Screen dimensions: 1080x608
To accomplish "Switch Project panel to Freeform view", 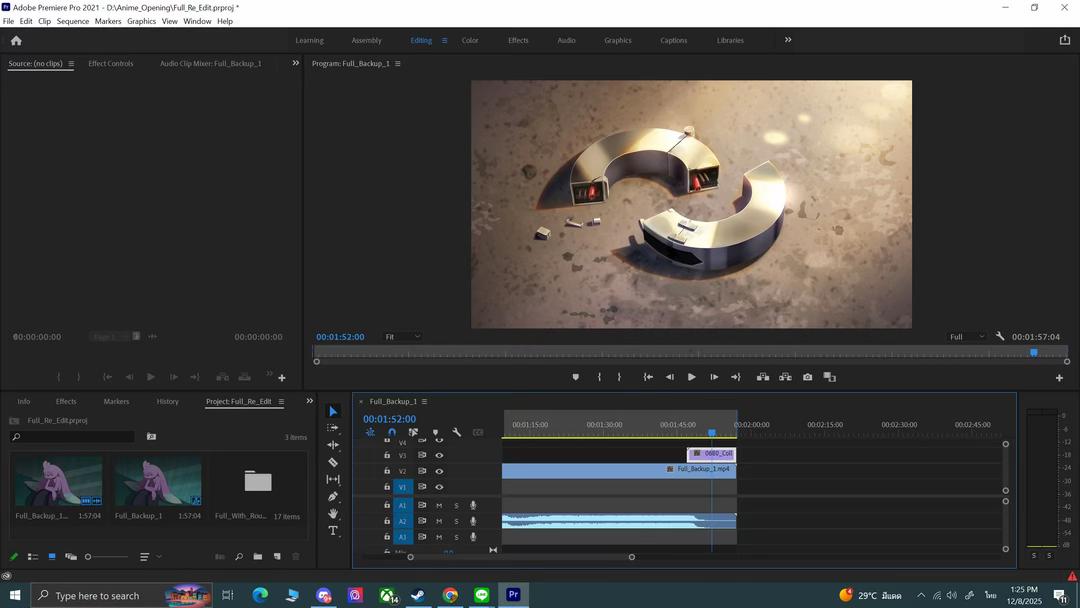I will (71, 556).
